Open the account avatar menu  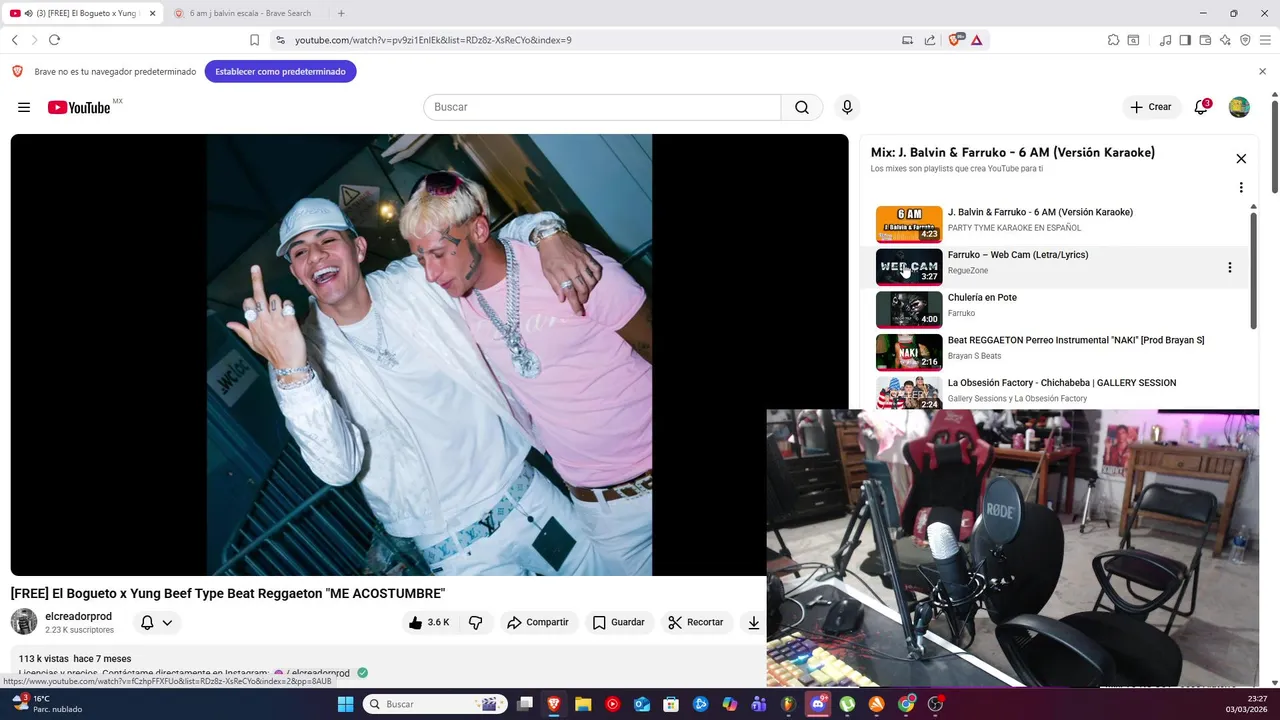click(1239, 107)
